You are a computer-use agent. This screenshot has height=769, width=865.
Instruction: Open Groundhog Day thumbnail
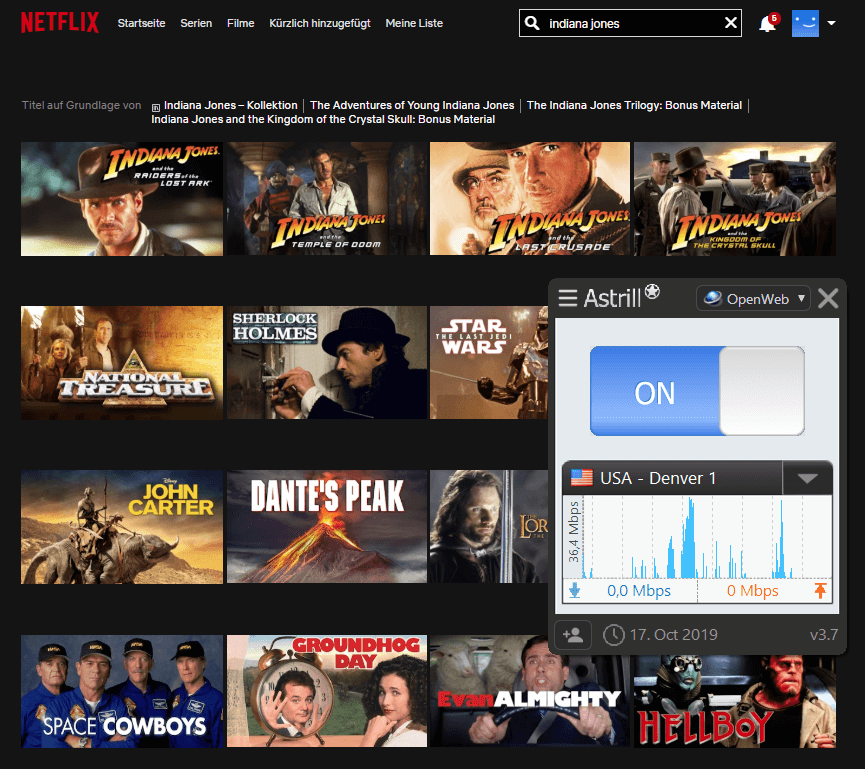click(x=327, y=691)
